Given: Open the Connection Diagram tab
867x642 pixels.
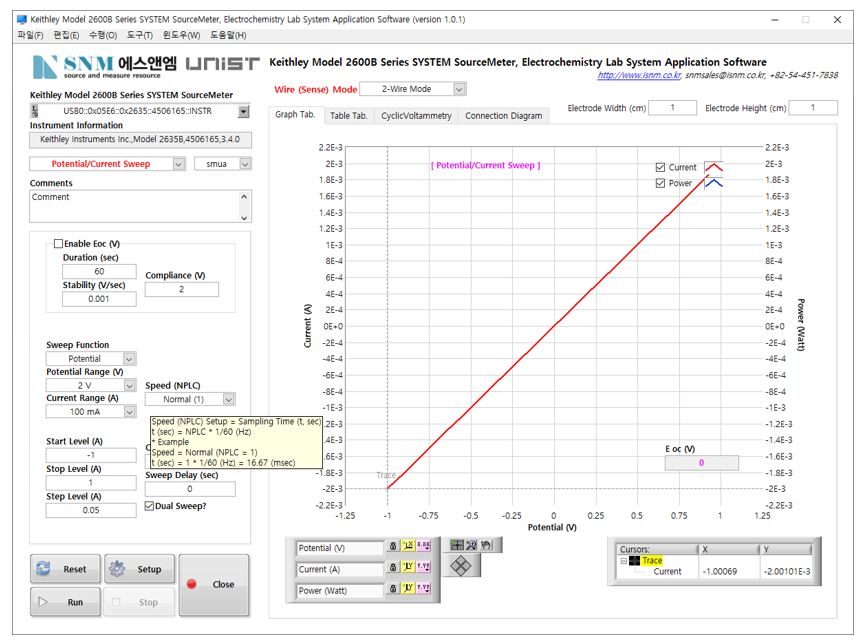Looking at the screenshot, I should tap(504, 116).
